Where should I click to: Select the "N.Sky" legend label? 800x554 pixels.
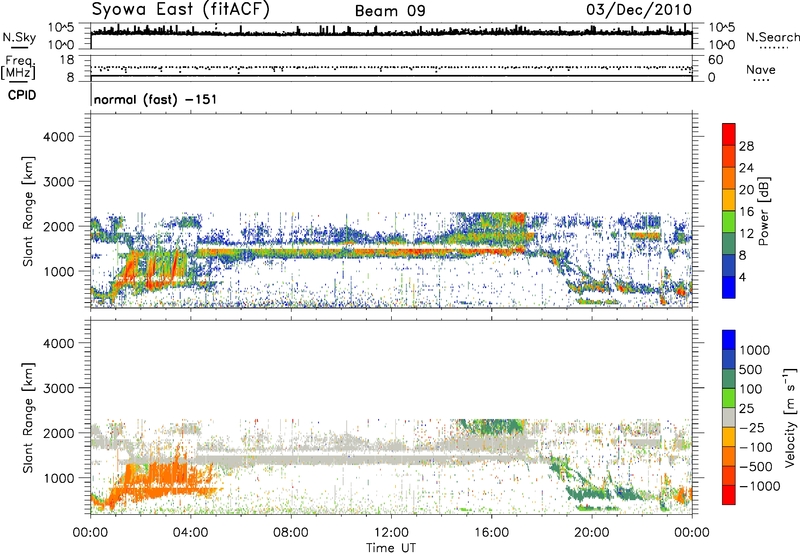pyautogui.click(x=19, y=37)
